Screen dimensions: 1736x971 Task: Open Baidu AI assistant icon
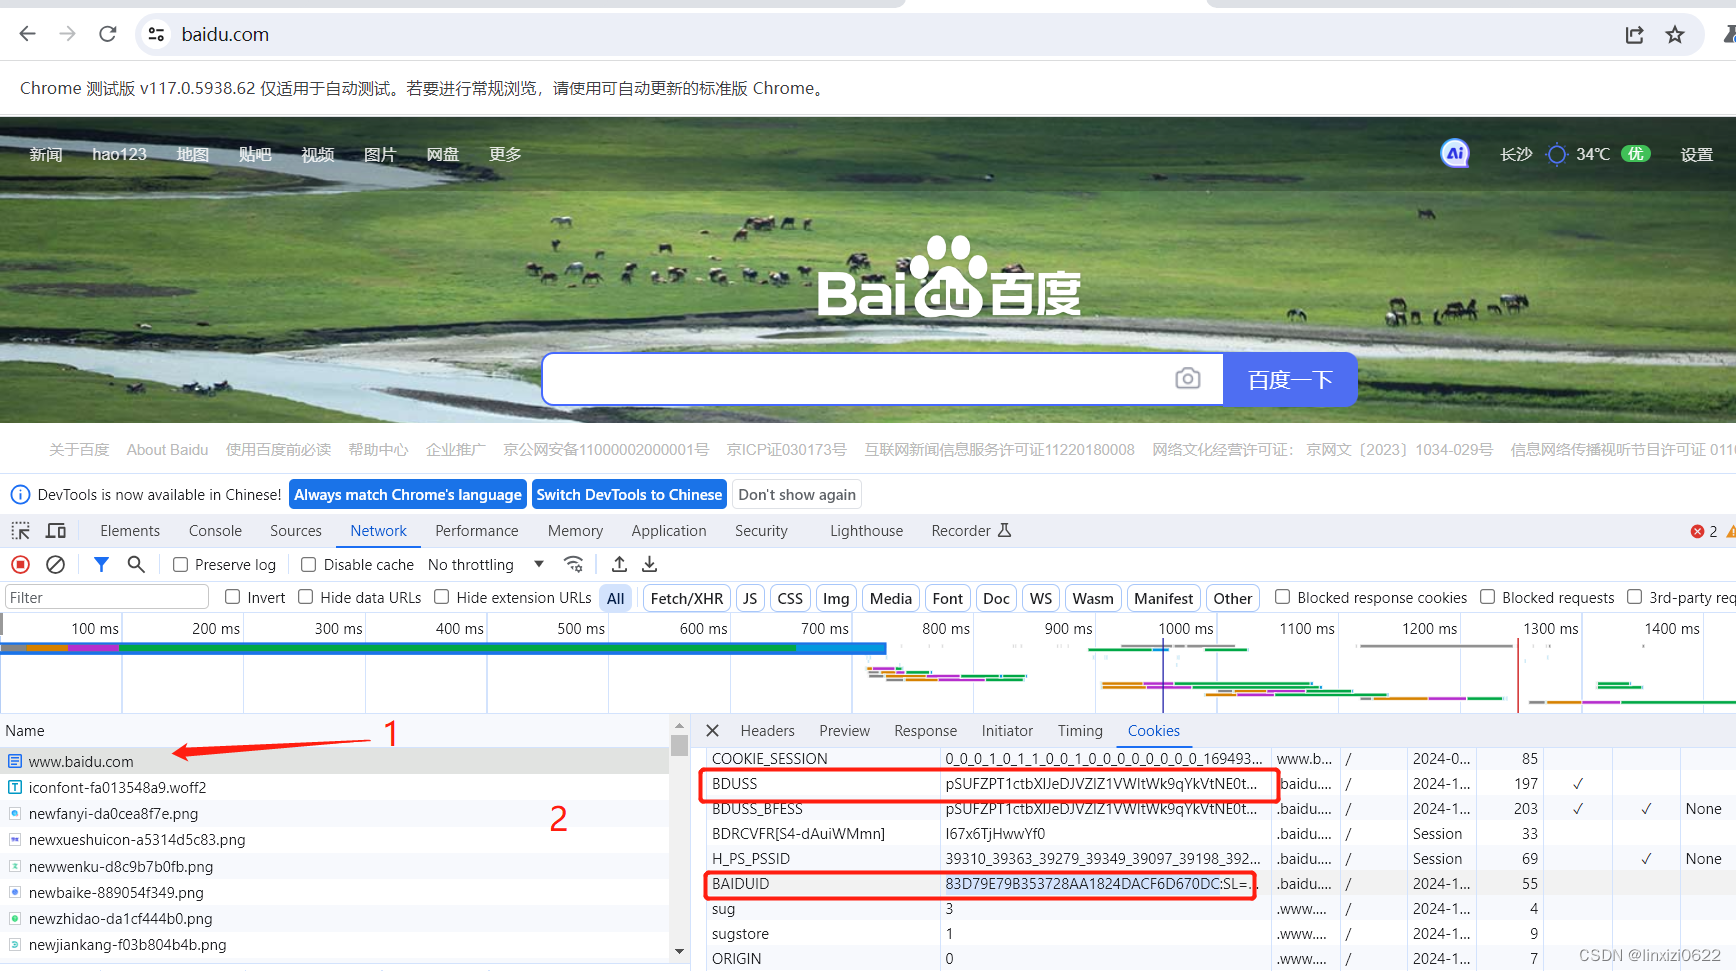coord(1455,153)
